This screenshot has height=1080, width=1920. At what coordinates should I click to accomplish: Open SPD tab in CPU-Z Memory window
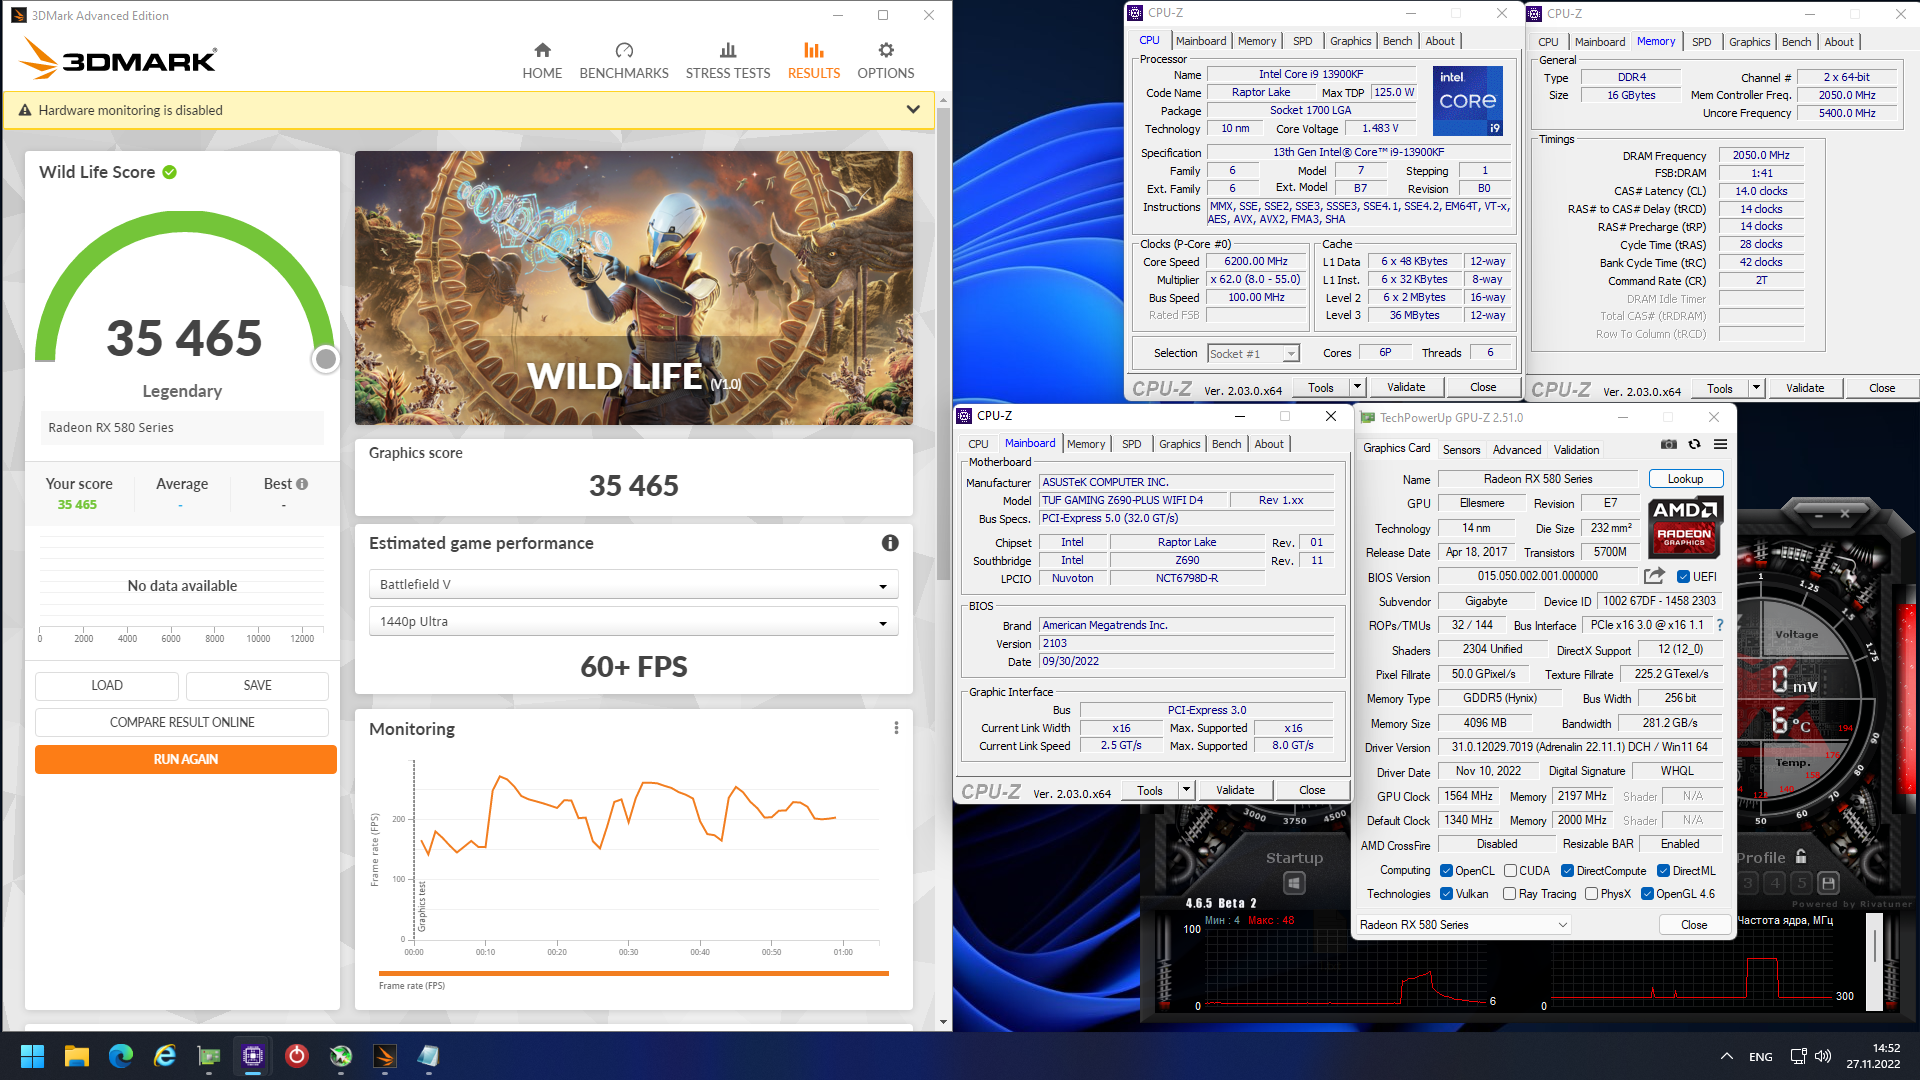tap(1701, 42)
